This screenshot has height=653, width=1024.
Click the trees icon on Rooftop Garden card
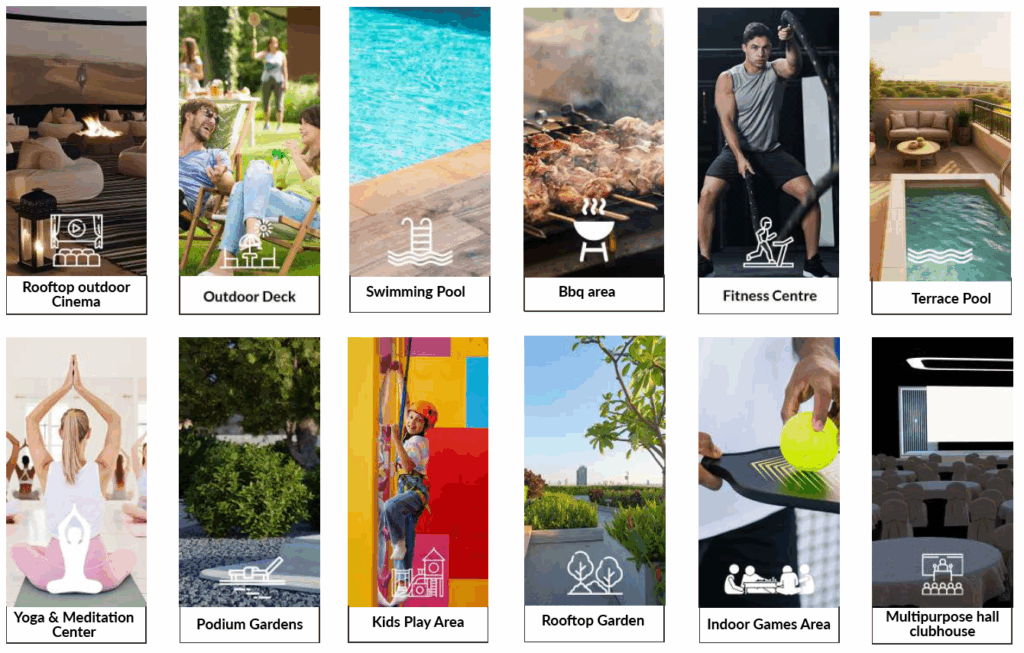click(x=595, y=573)
